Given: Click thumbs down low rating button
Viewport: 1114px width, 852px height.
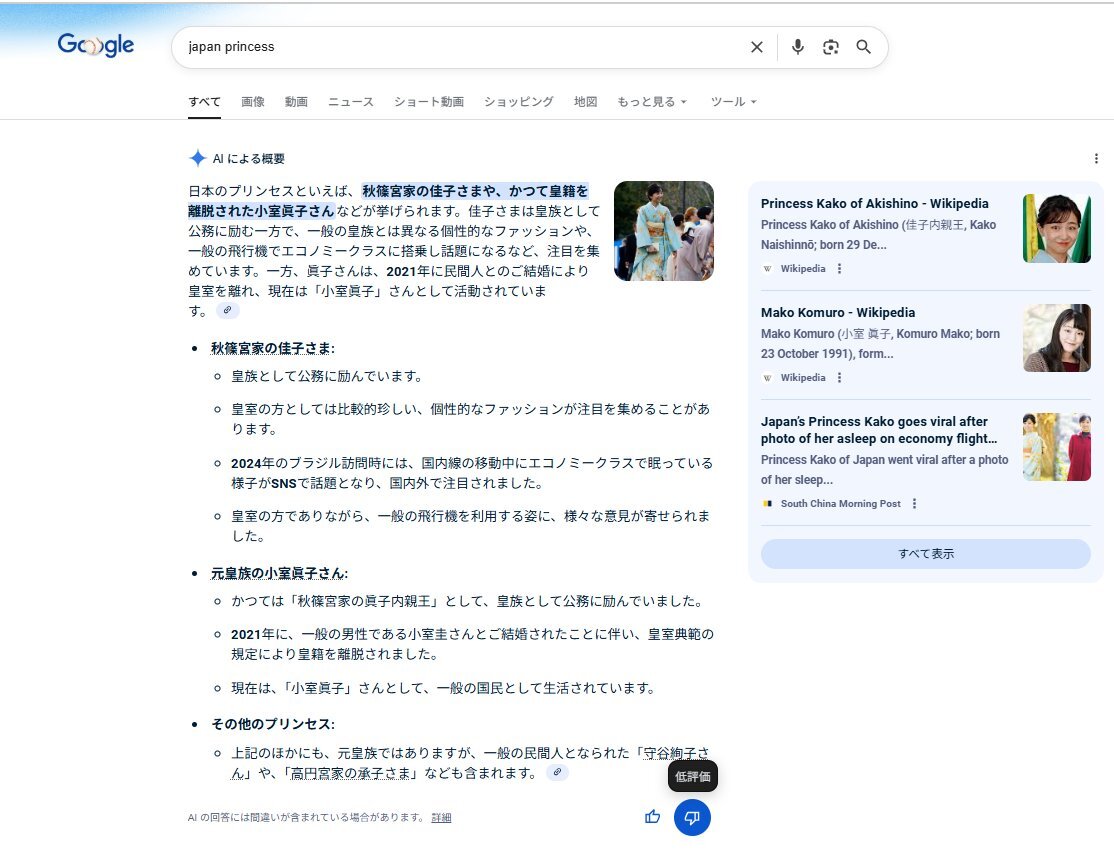Looking at the screenshot, I should [x=692, y=817].
